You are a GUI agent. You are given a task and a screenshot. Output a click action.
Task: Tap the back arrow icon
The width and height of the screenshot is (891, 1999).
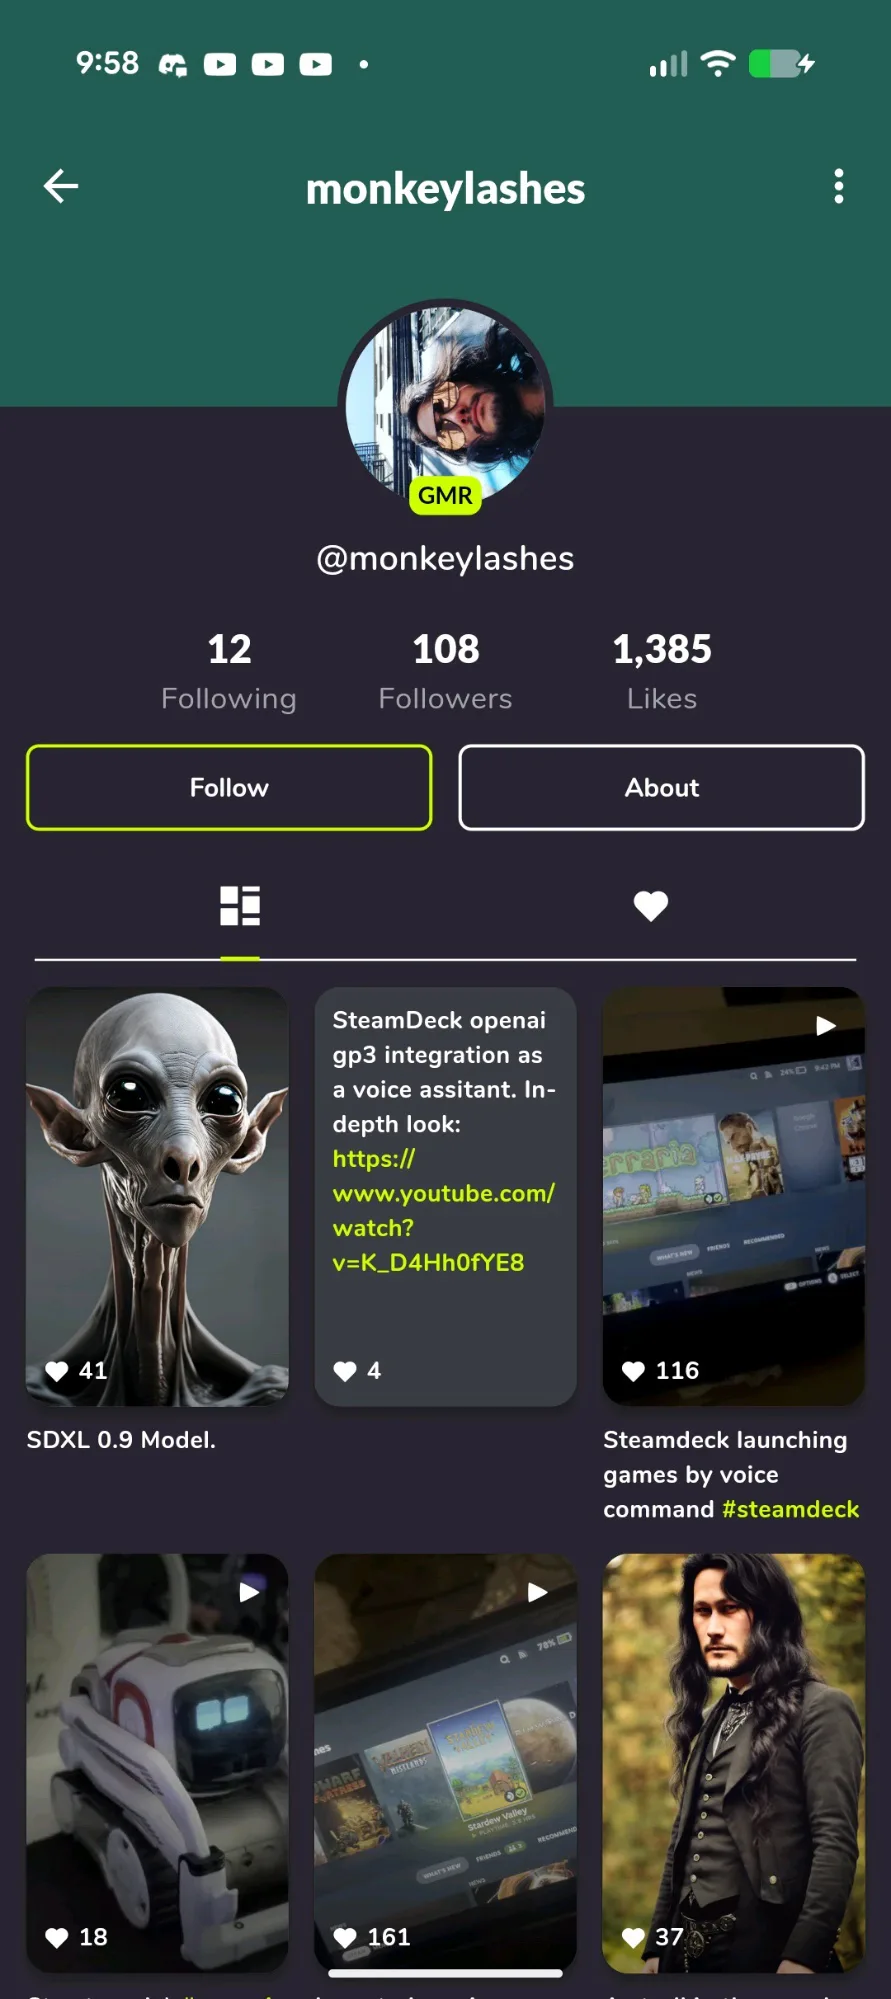(x=61, y=186)
